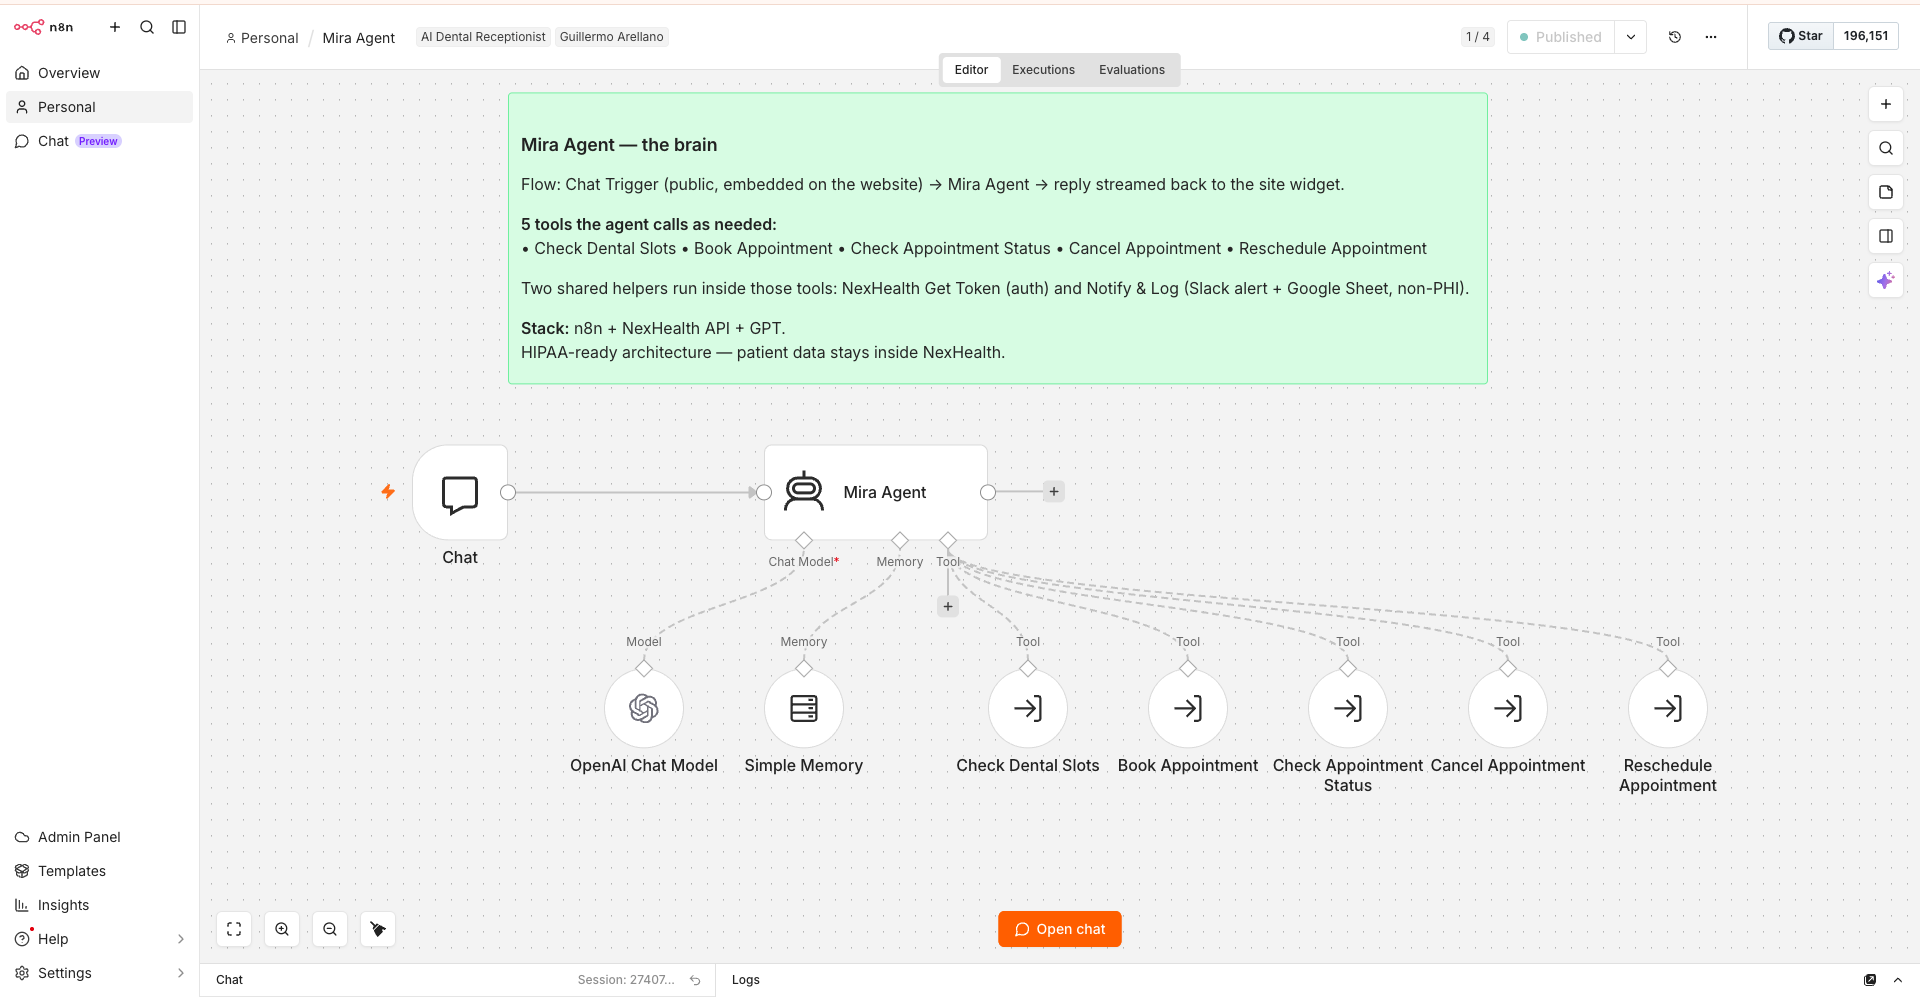The width and height of the screenshot is (1920, 997).
Task: Collapse sidebar with panel toggle icon
Action: tap(179, 27)
